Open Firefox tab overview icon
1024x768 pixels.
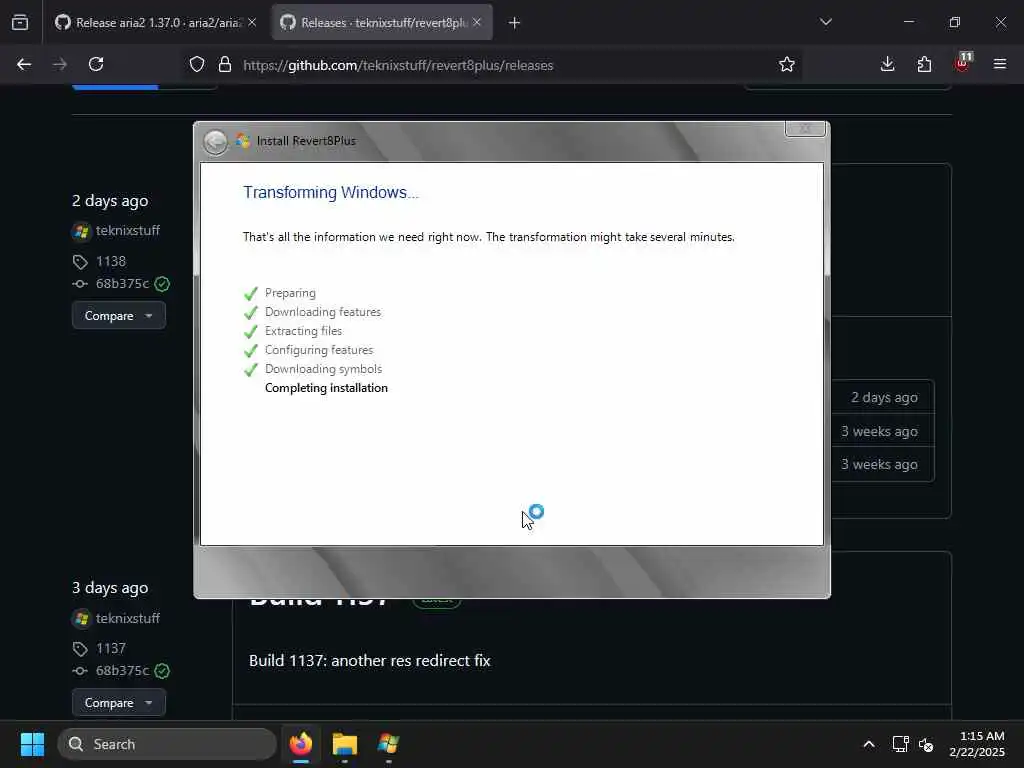pyautogui.click(x=20, y=22)
